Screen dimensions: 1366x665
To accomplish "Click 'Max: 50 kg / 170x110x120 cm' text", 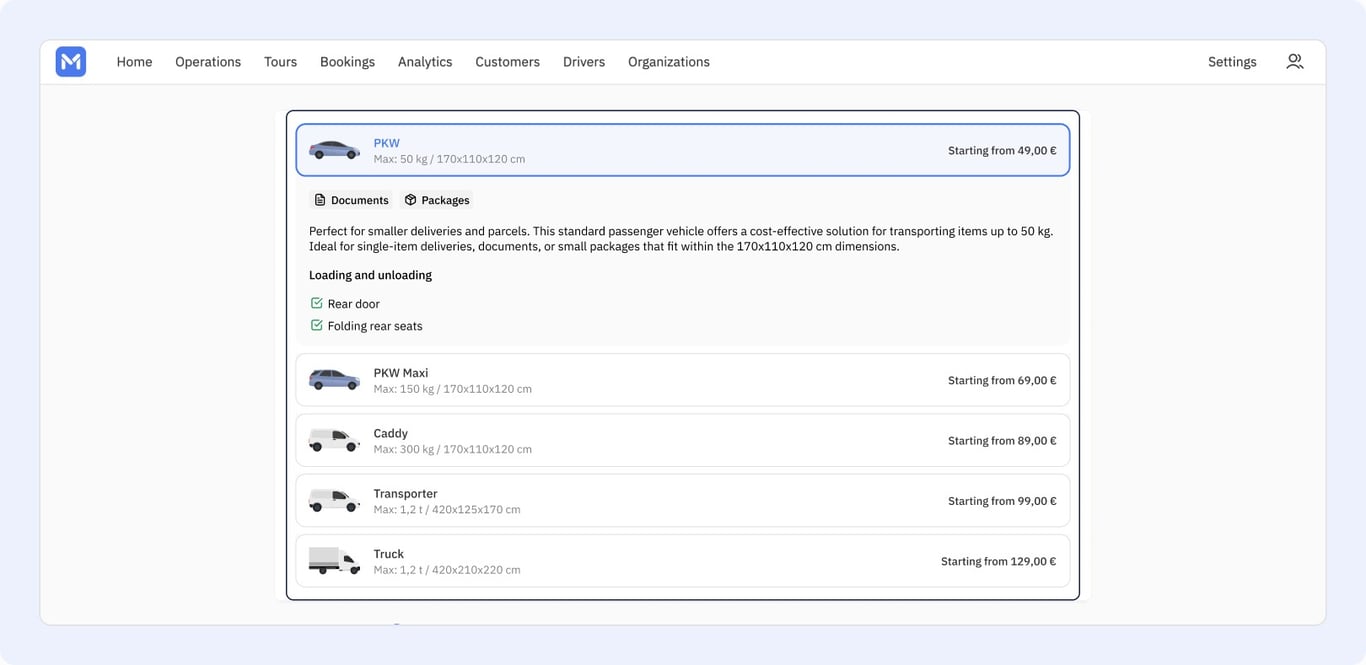I will point(449,159).
